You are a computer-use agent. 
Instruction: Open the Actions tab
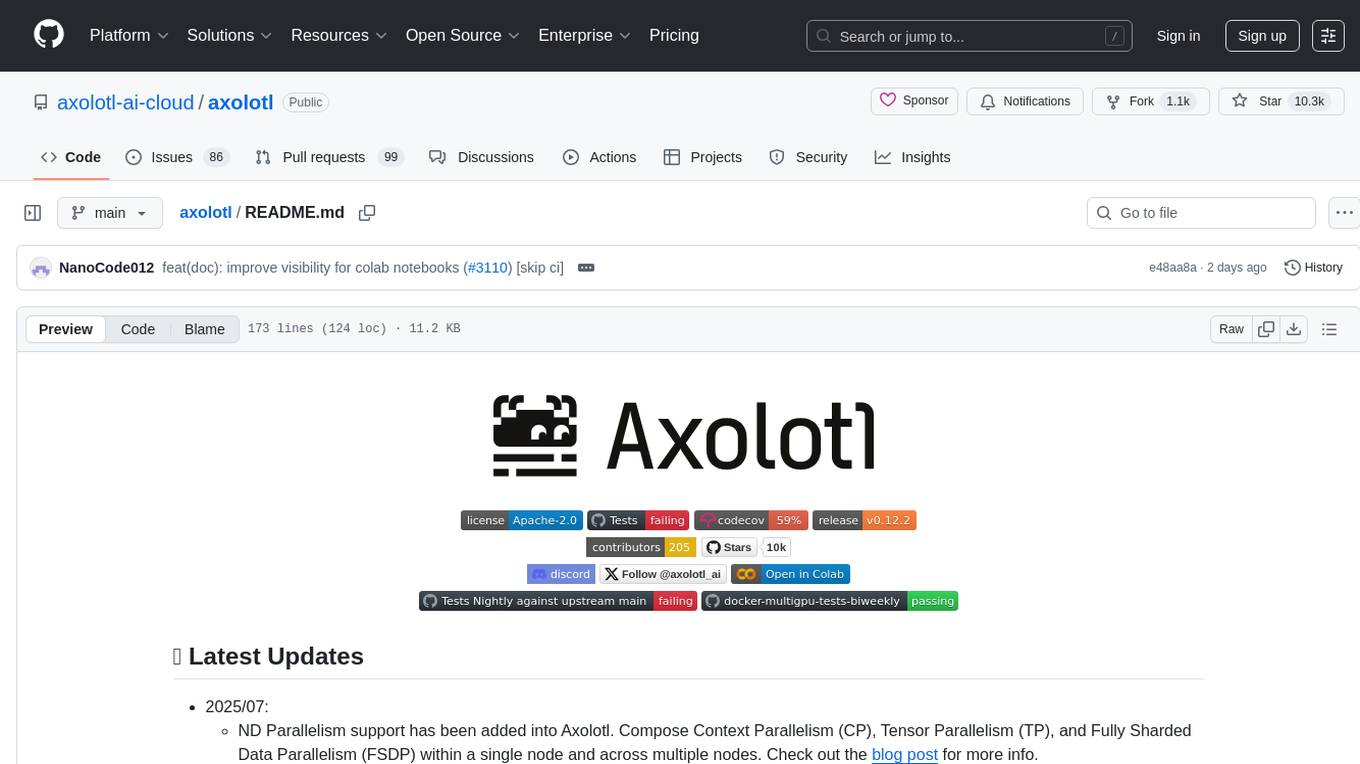click(x=600, y=157)
